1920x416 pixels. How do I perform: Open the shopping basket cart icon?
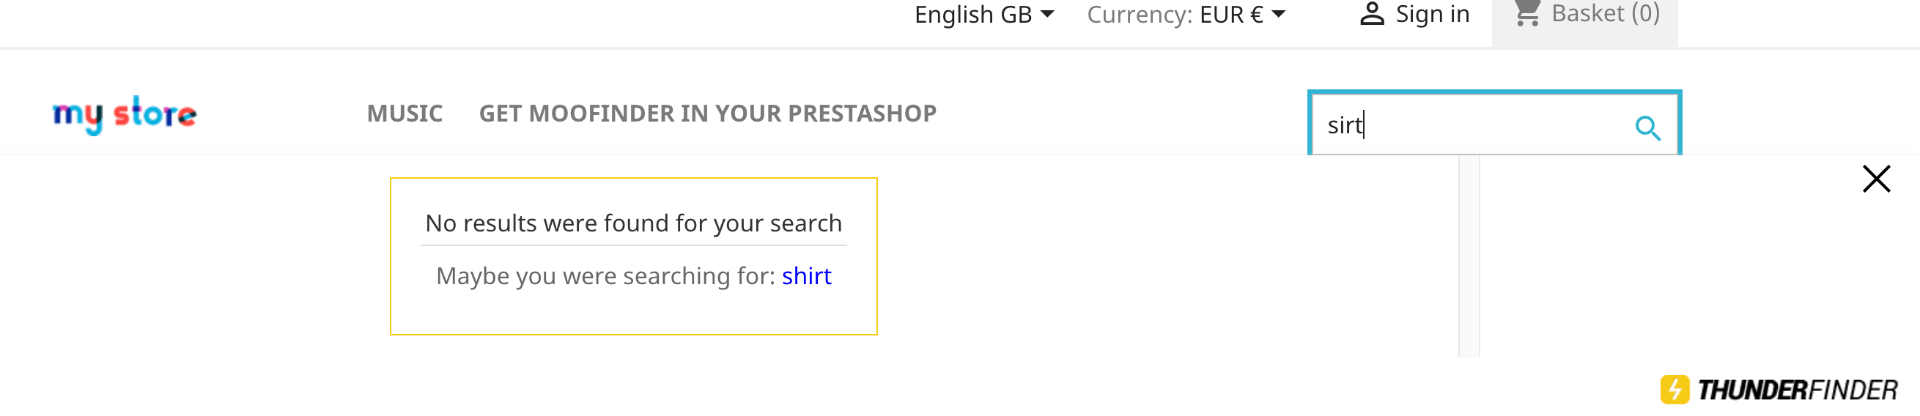(1526, 14)
